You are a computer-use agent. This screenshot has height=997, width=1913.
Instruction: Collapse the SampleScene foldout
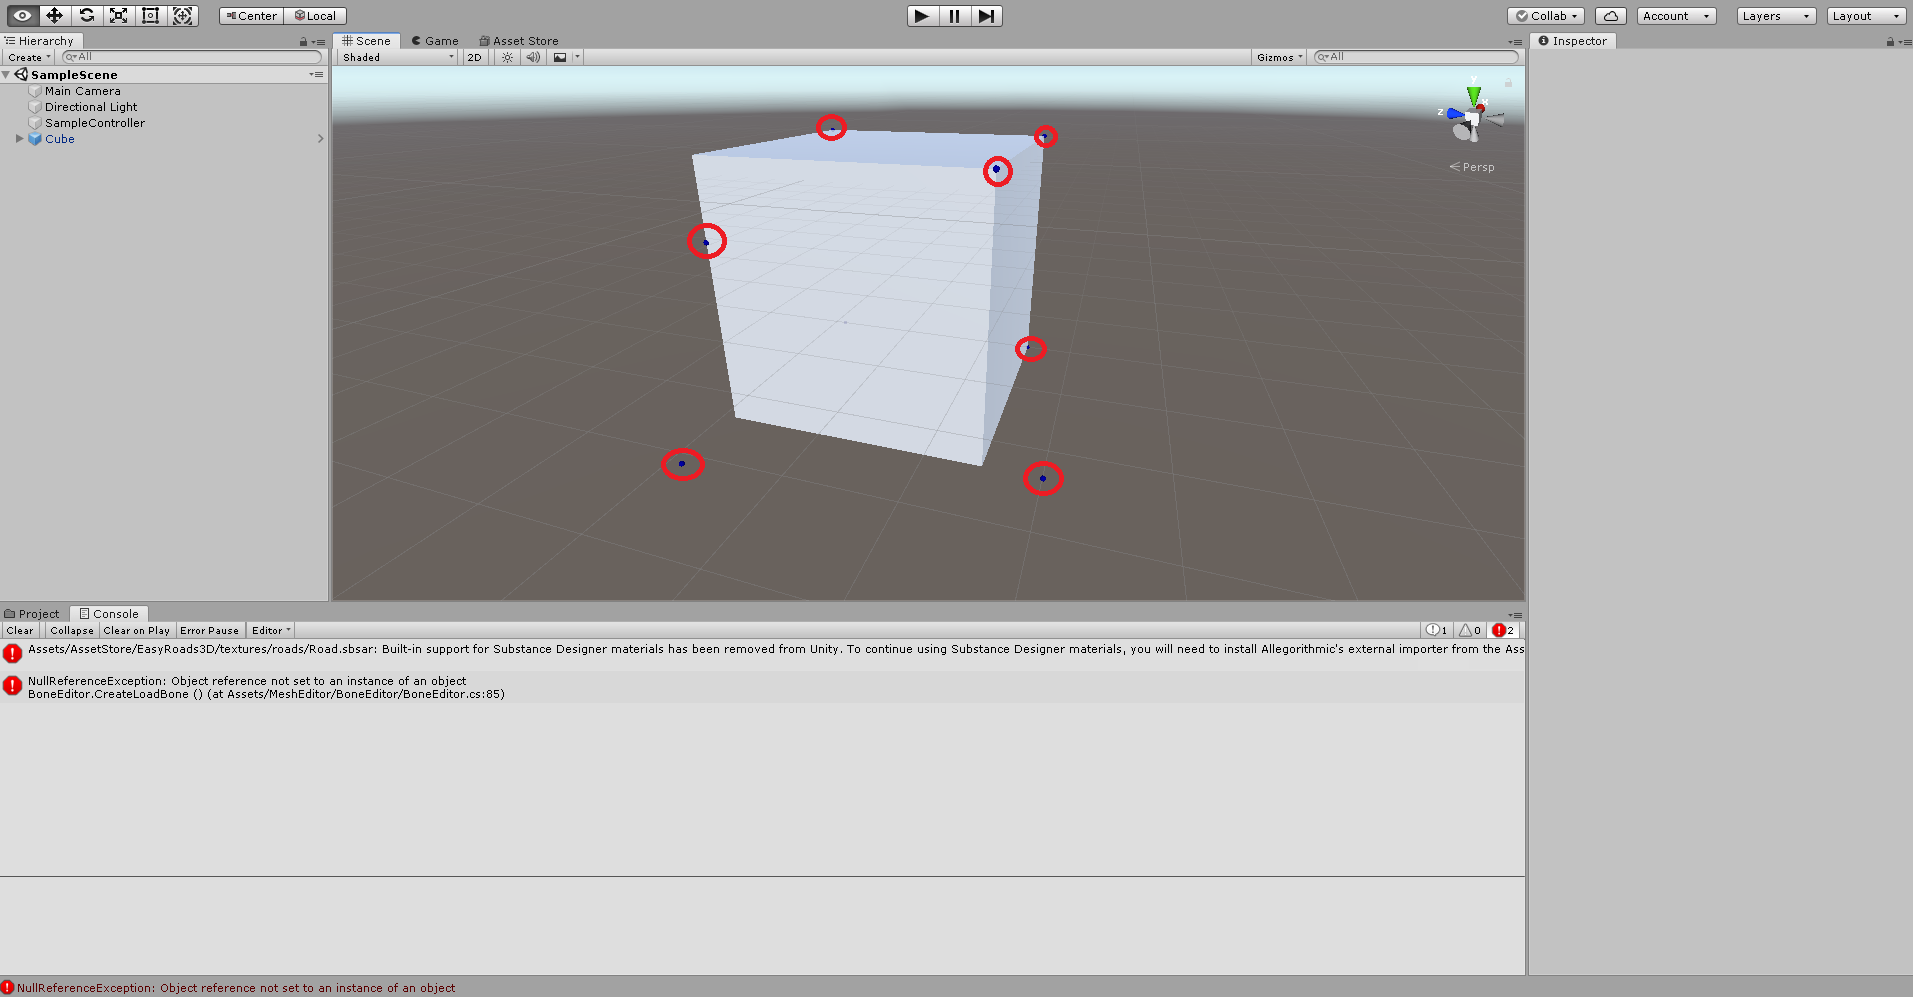[x=6, y=75]
